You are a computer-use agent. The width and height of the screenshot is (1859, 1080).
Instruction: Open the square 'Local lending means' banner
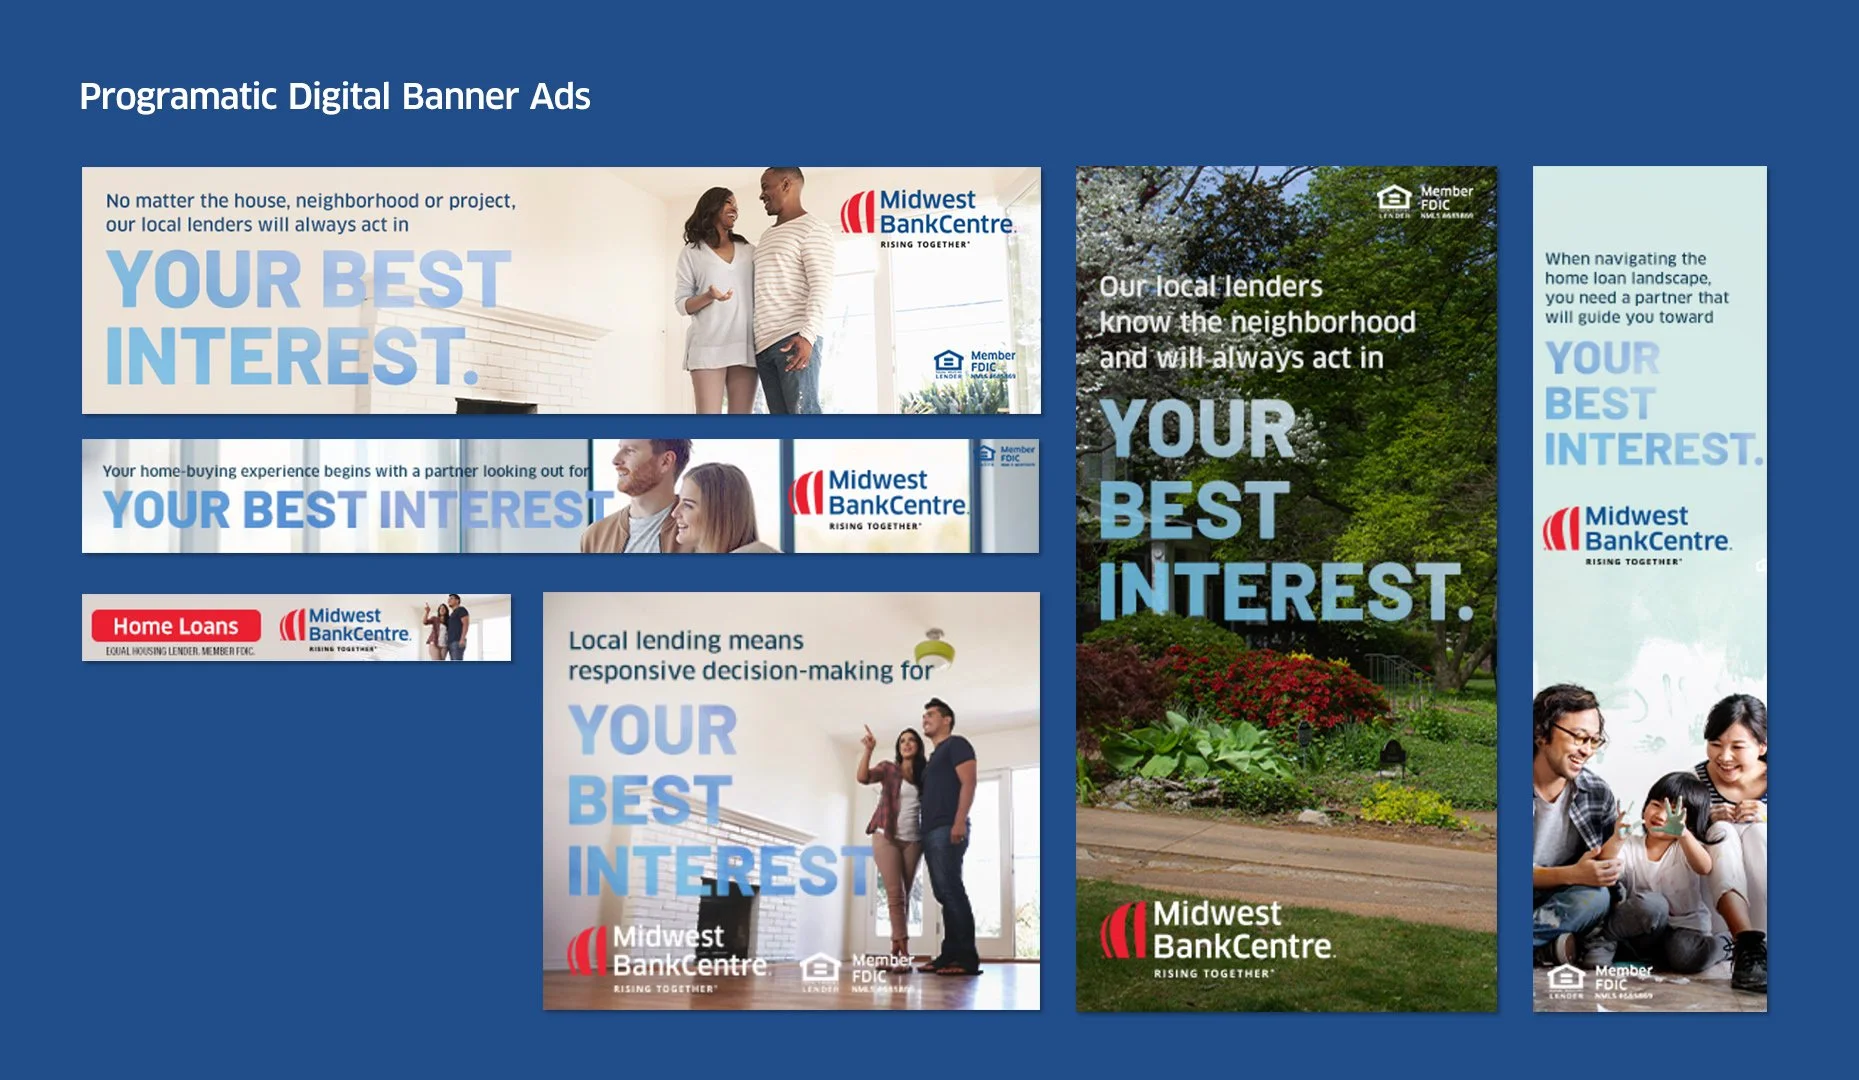click(791, 801)
